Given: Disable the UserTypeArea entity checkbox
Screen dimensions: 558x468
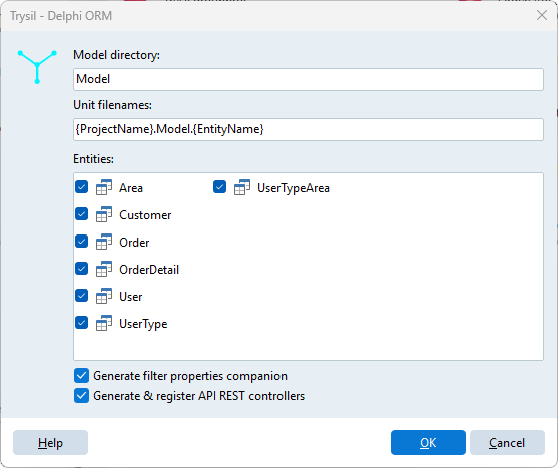Looking at the screenshot, I should [220, 186].
